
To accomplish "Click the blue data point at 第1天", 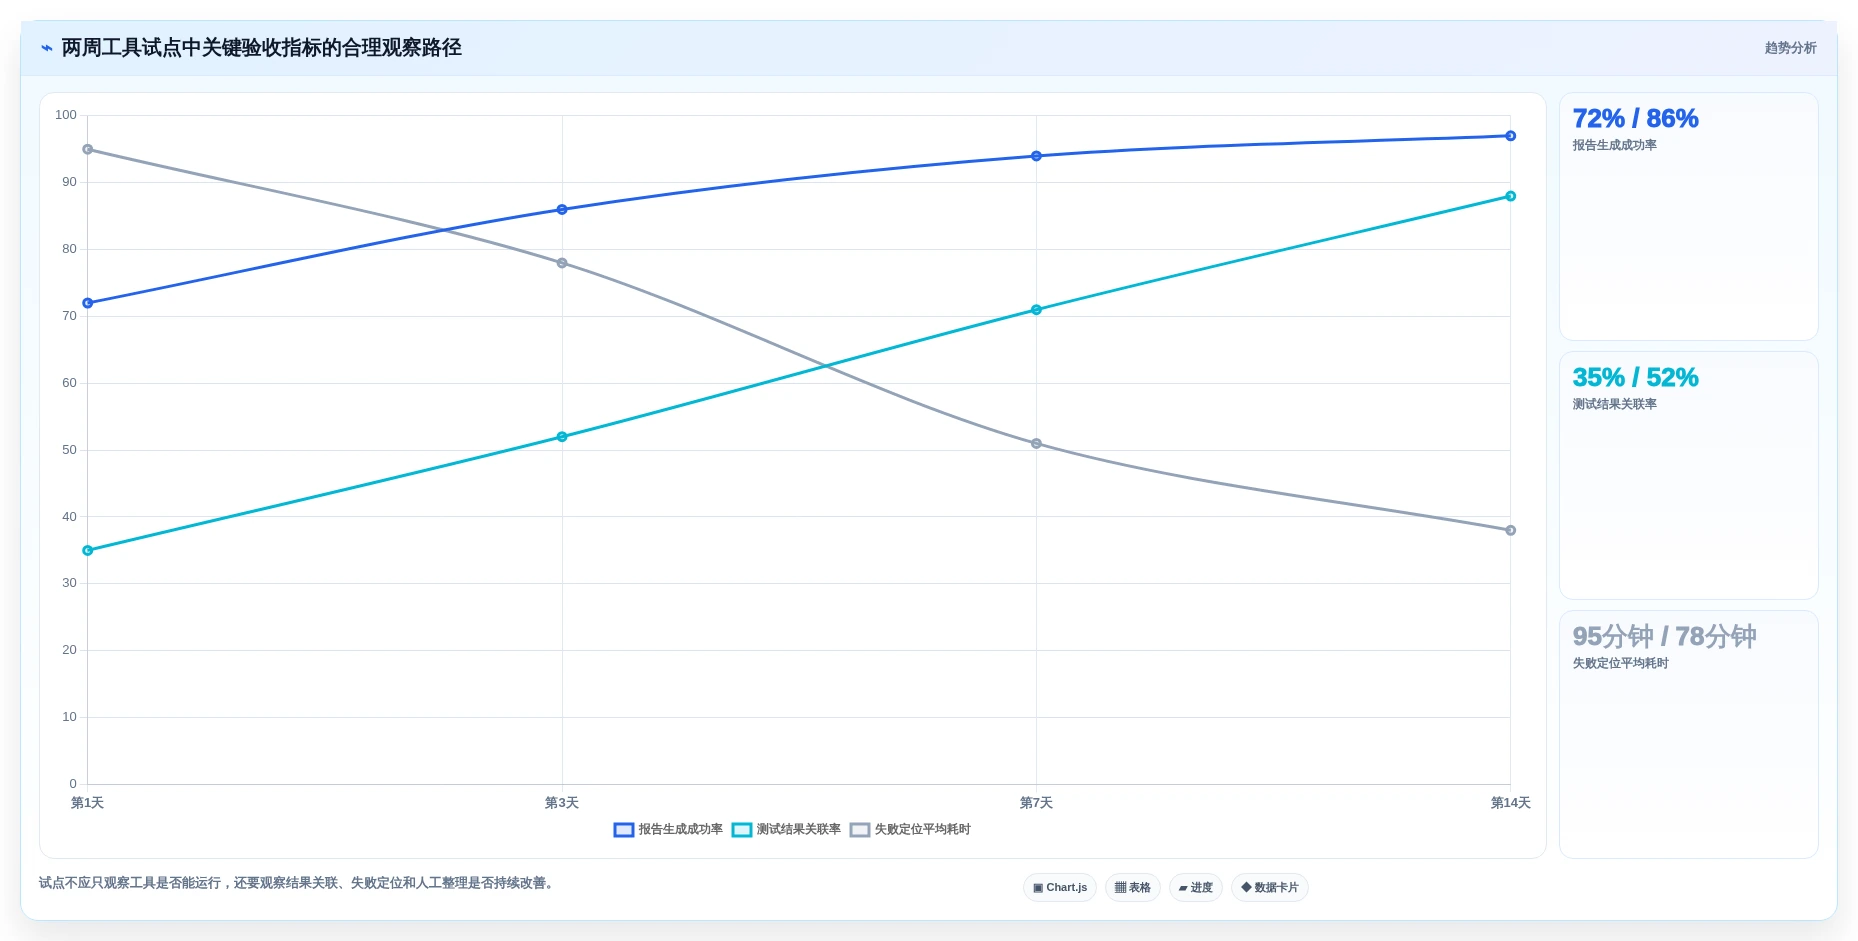I will (x=88, y=303).
